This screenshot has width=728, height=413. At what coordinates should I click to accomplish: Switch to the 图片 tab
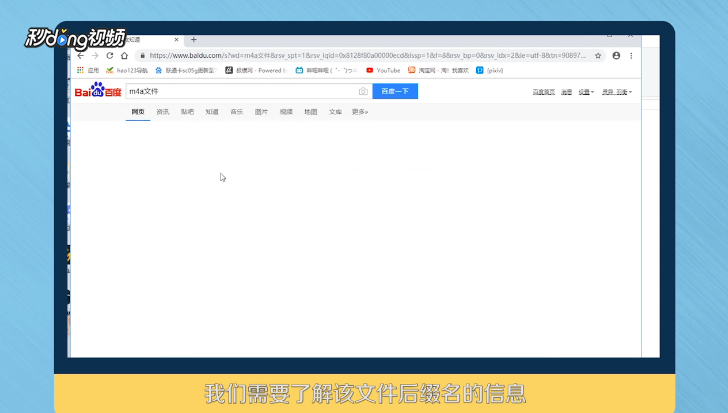[261, 112]
